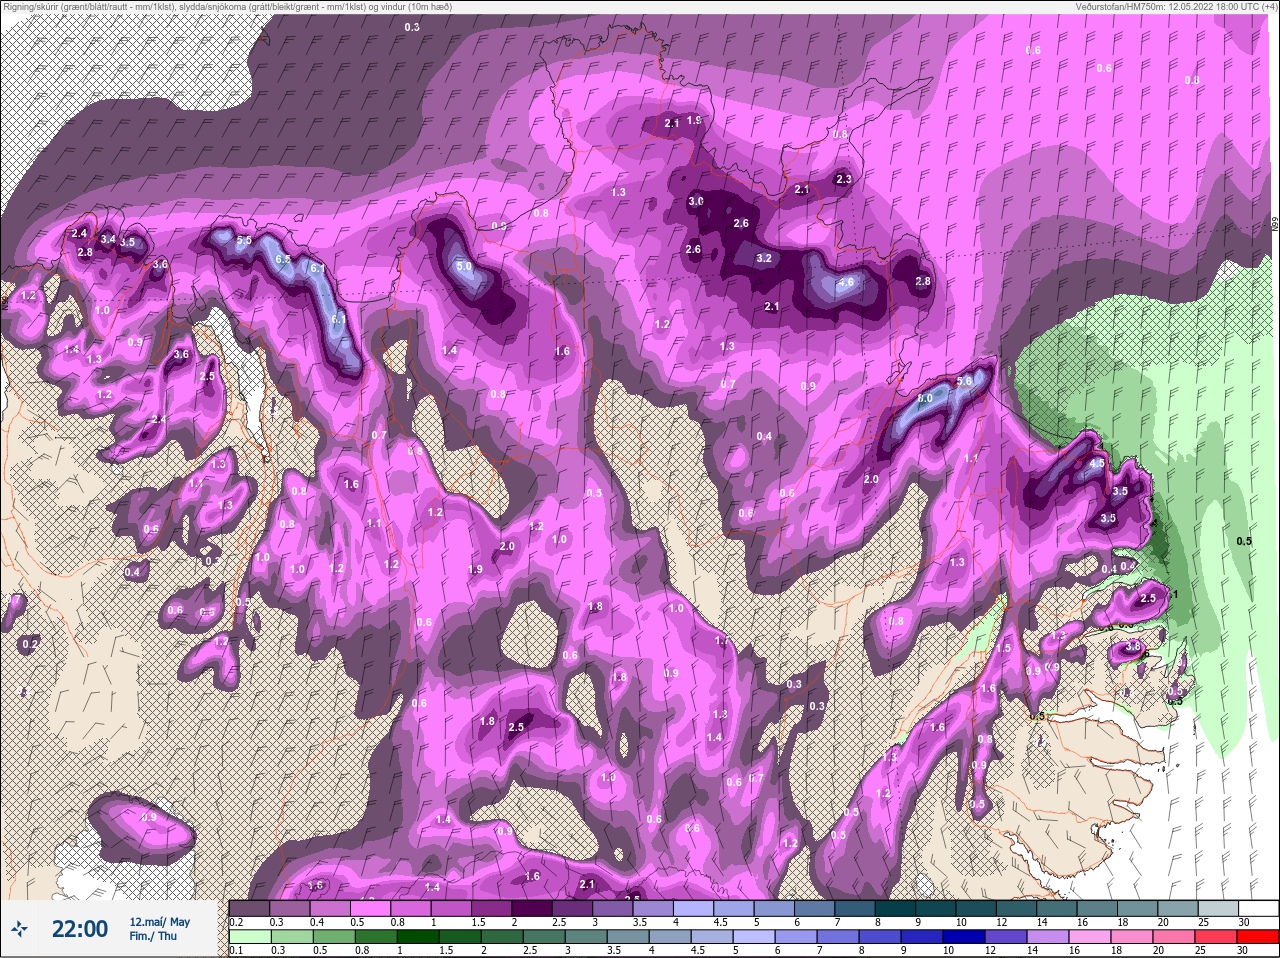Image resolution: width=1280 pixels, height=958 pixels.
Task: Click the 4.6 precipitation value on the map
Action: (x=846, y=282)
